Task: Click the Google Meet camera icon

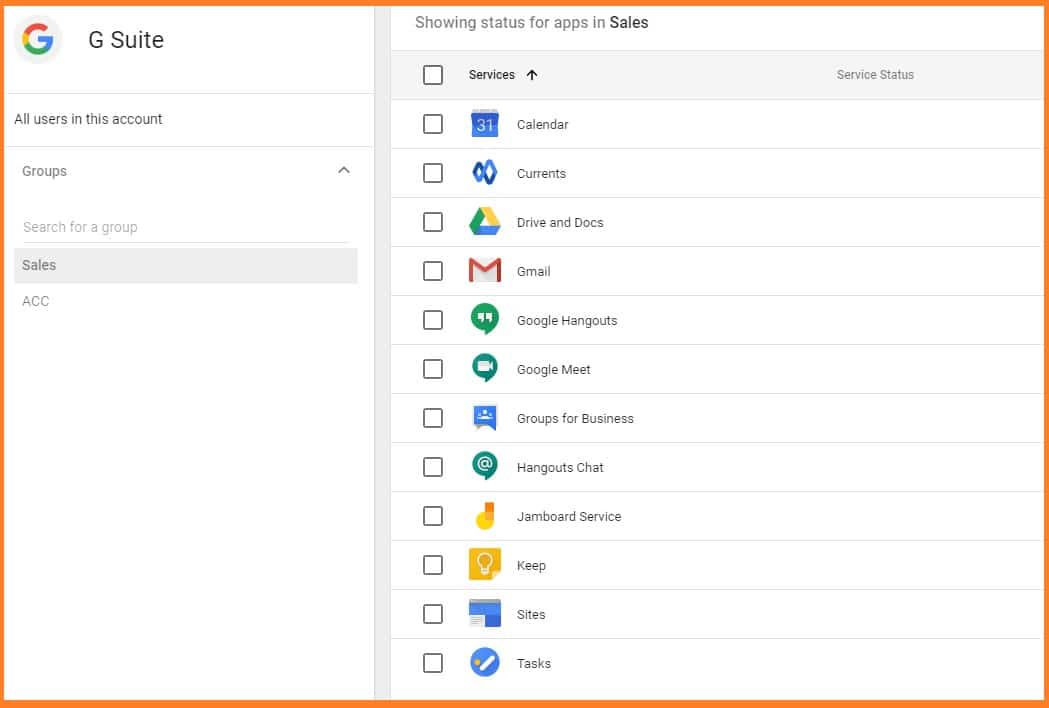Action: click(485, 369)
